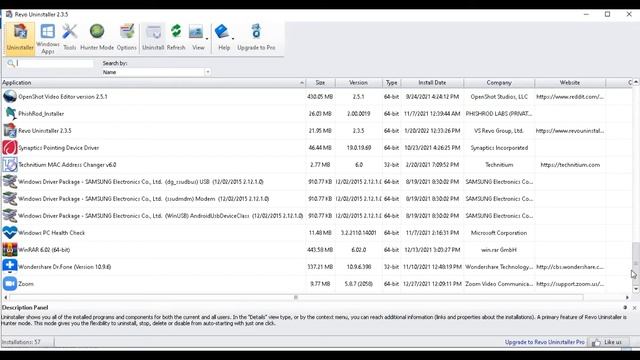This screenshot has height=360, width=640.
Task: Select the PhishRod_Installer icon
Action: (x=10, y=113)
